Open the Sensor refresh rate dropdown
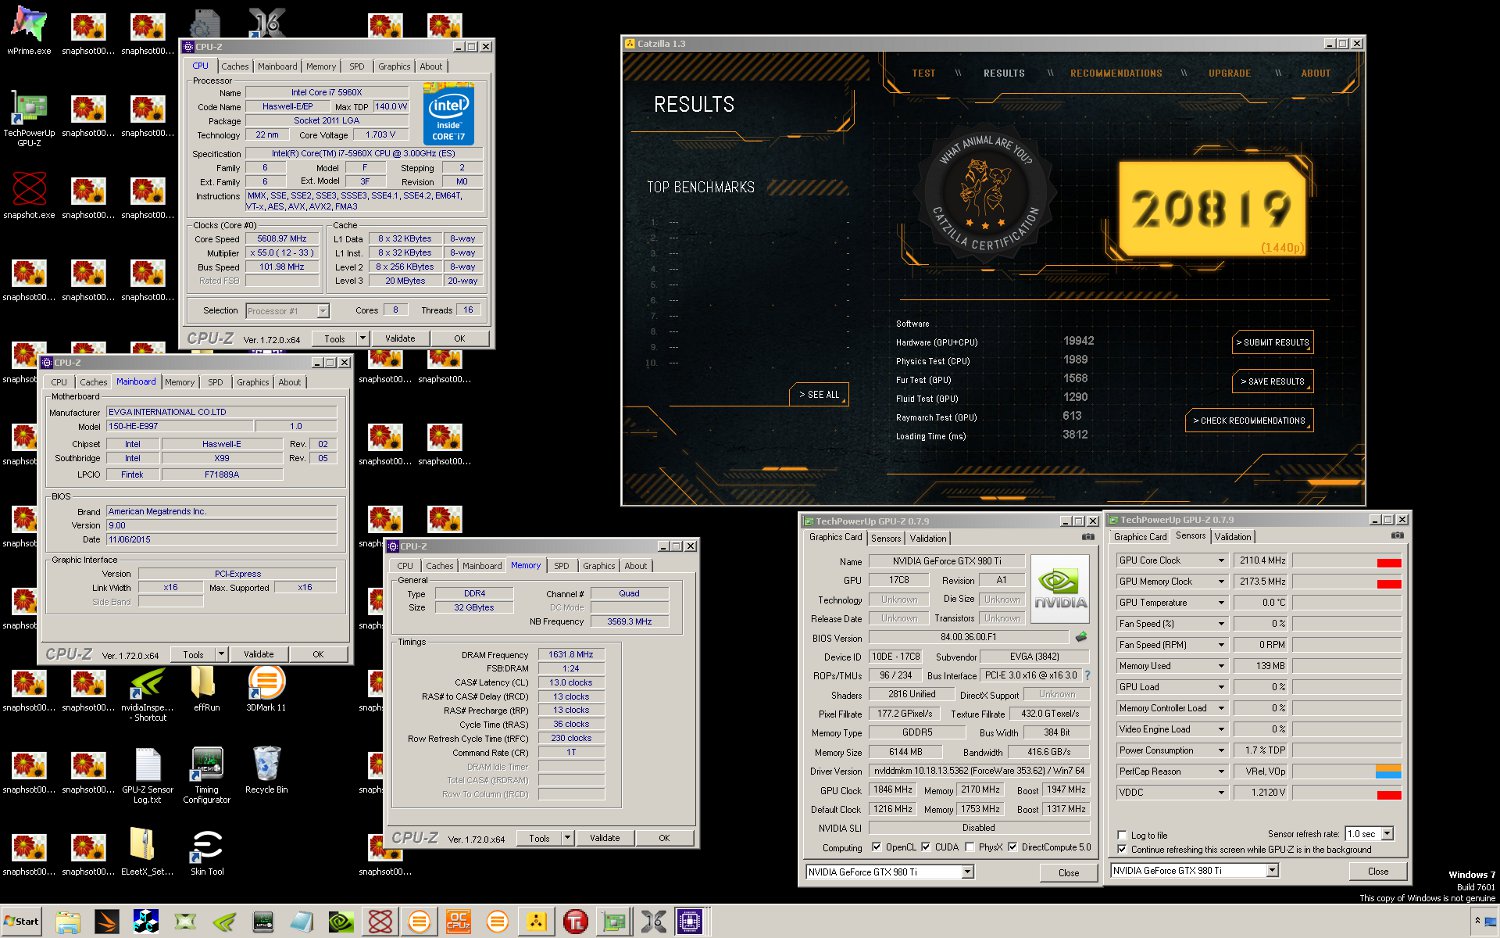1500x938 pixels. 1387,833
